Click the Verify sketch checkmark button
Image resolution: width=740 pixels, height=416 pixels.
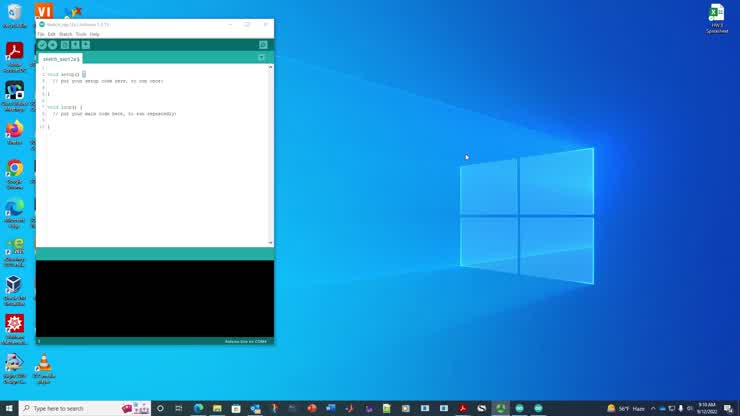click(42, 45)
